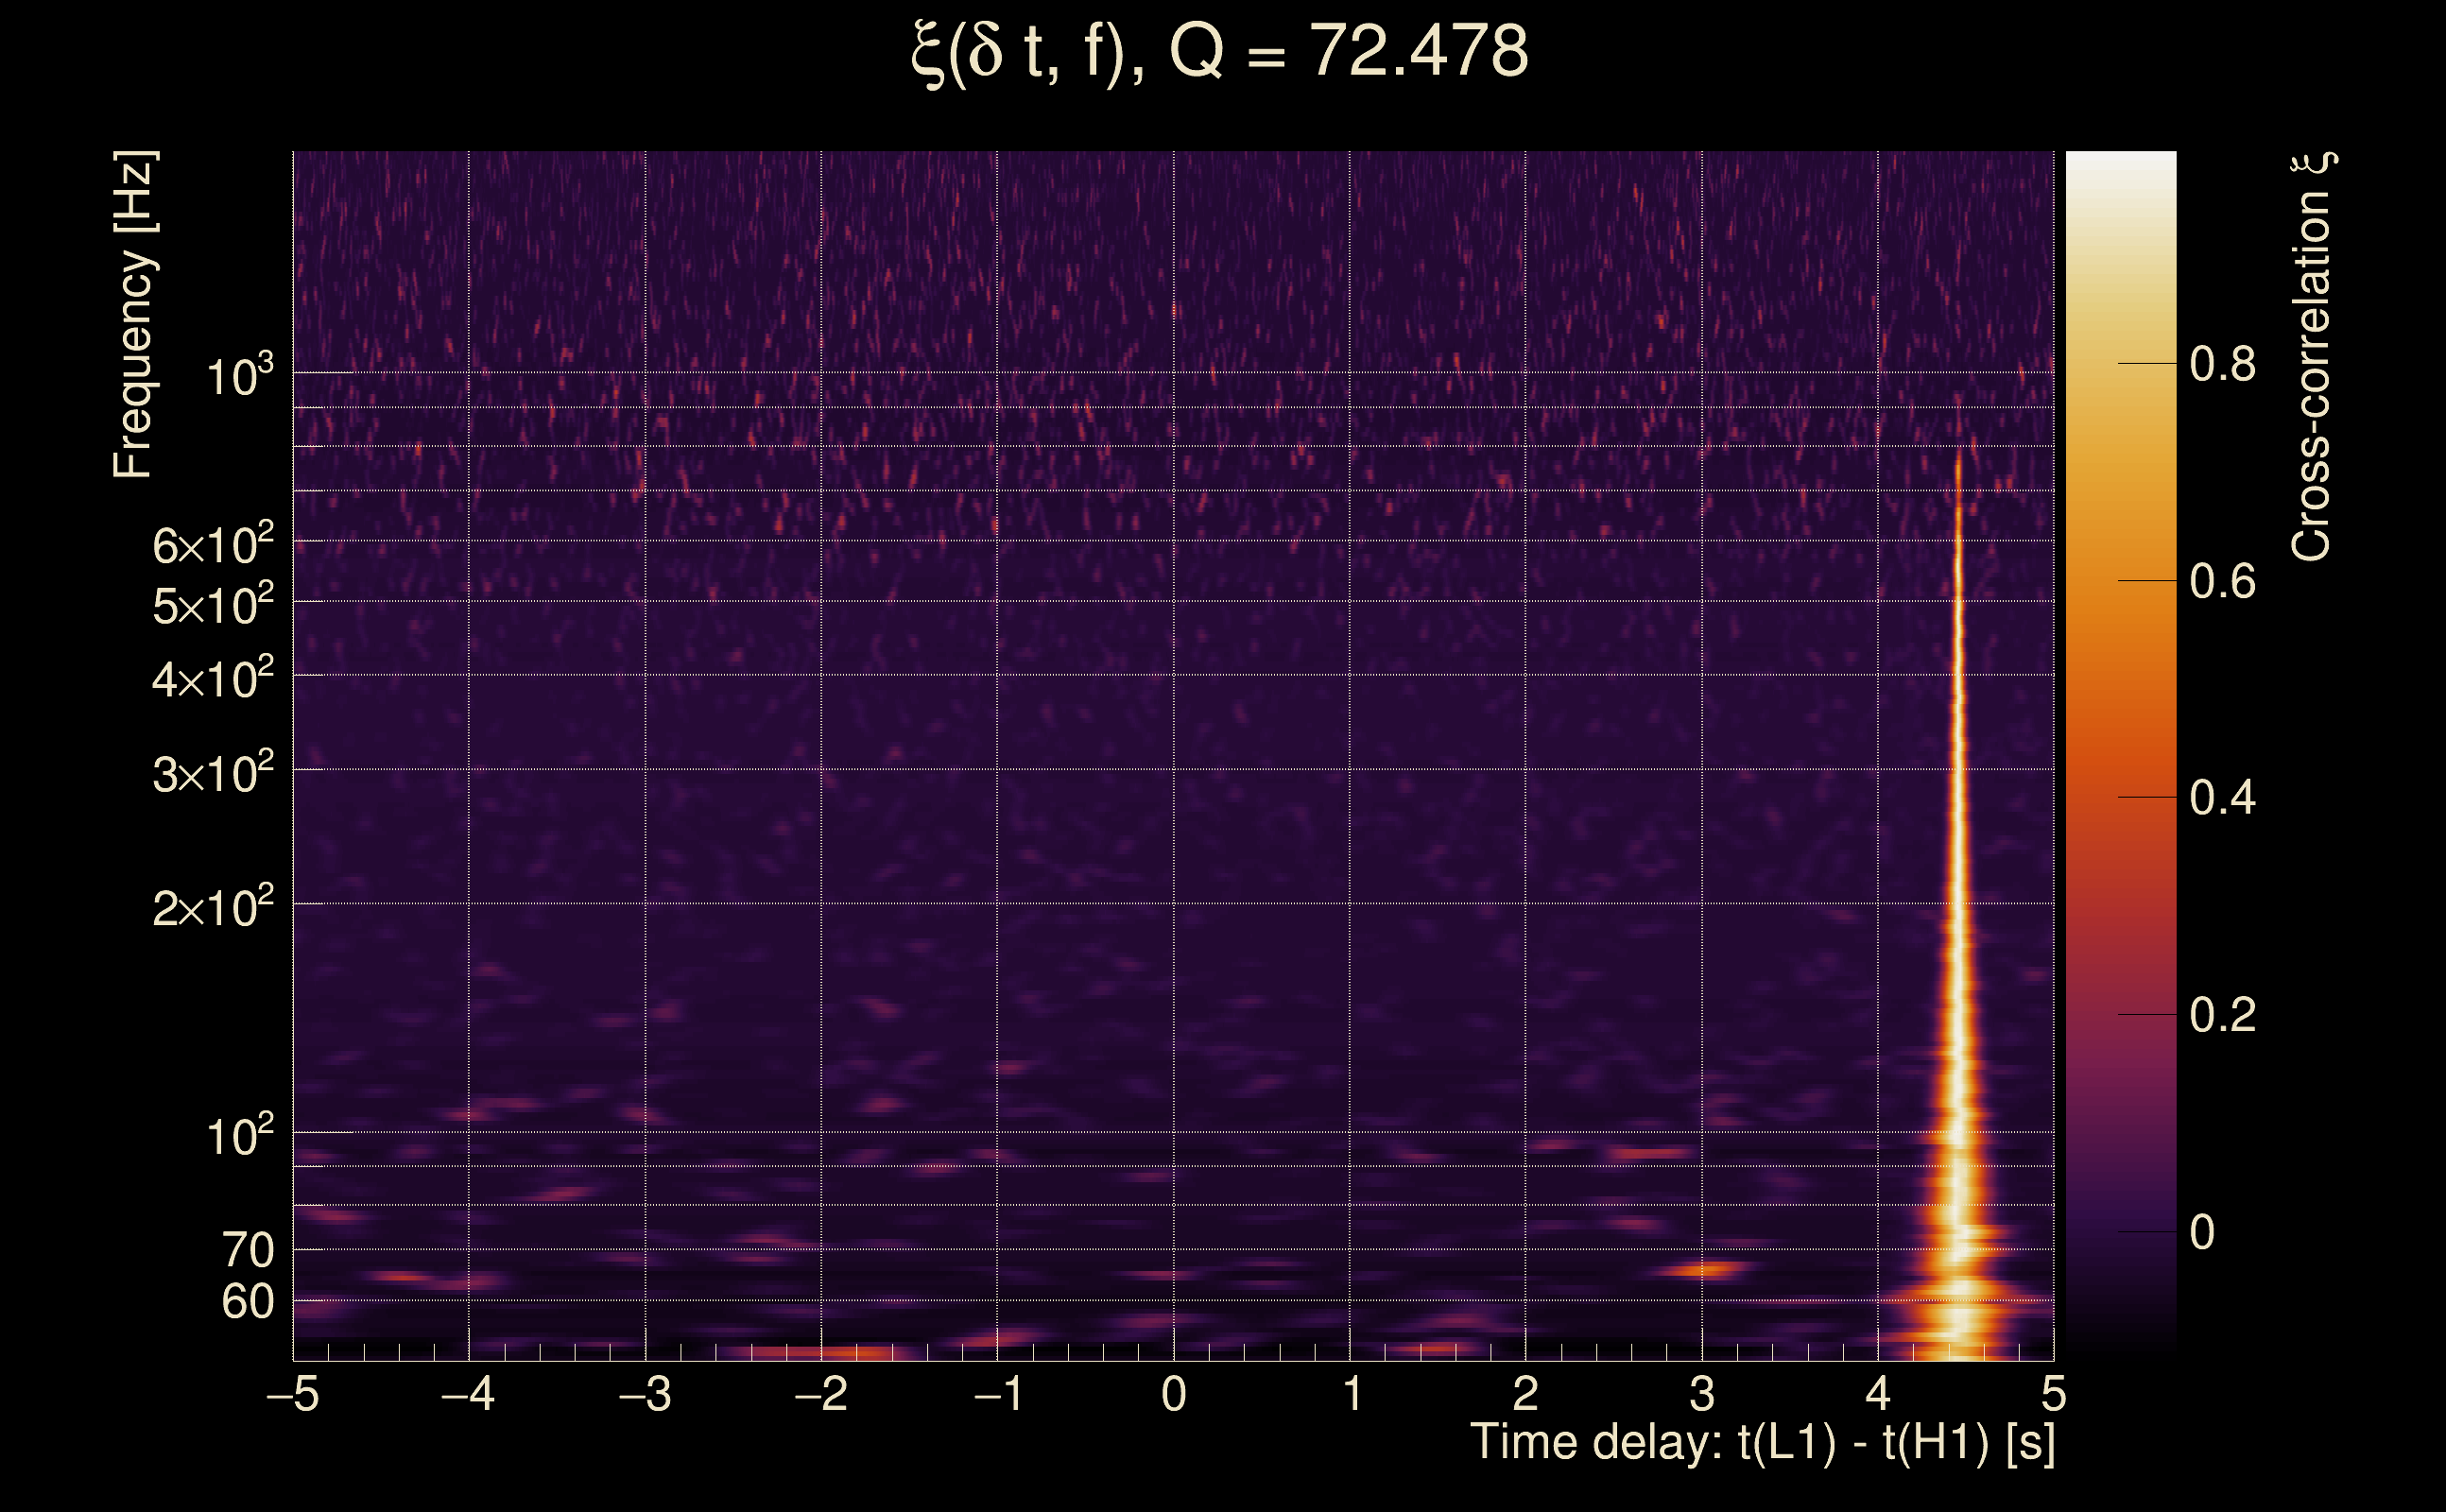The width and height of the screenshot is (2446, 1512).
Task: Click the x-axis tick label 3
Action: click(x=1702, y=1393)
